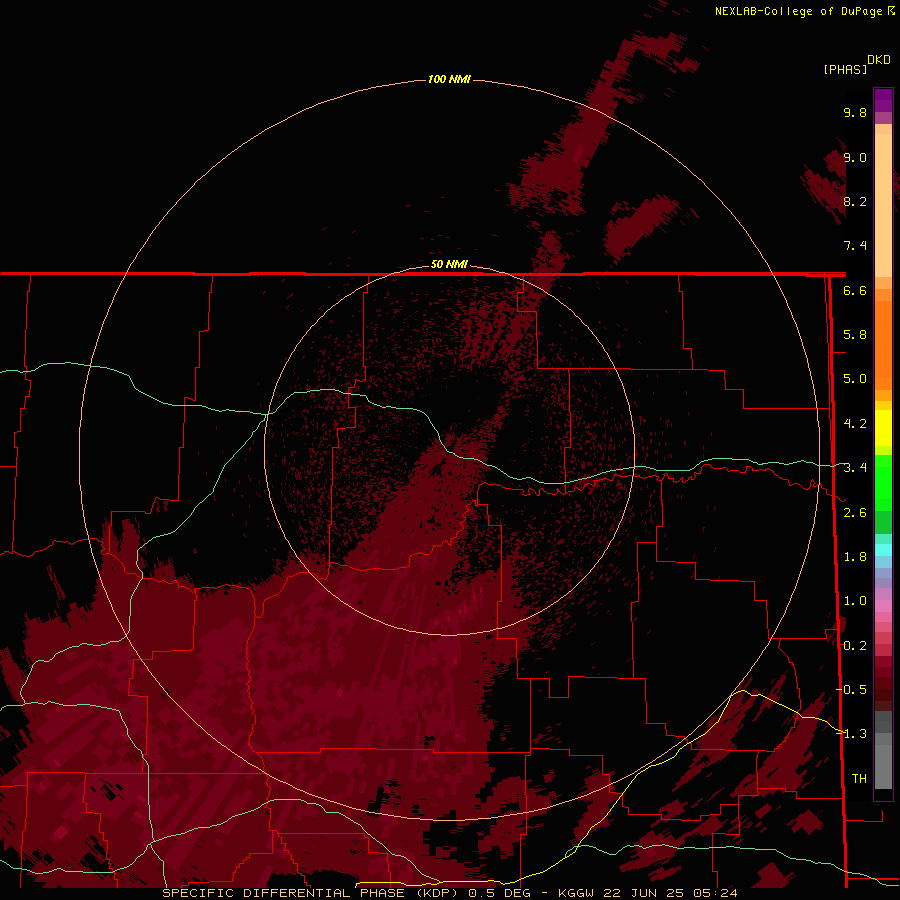Image resolution: width=900 pixels, height=900 pixels.
Task: Click the cyan segment of the color scale
Action: 883,550
